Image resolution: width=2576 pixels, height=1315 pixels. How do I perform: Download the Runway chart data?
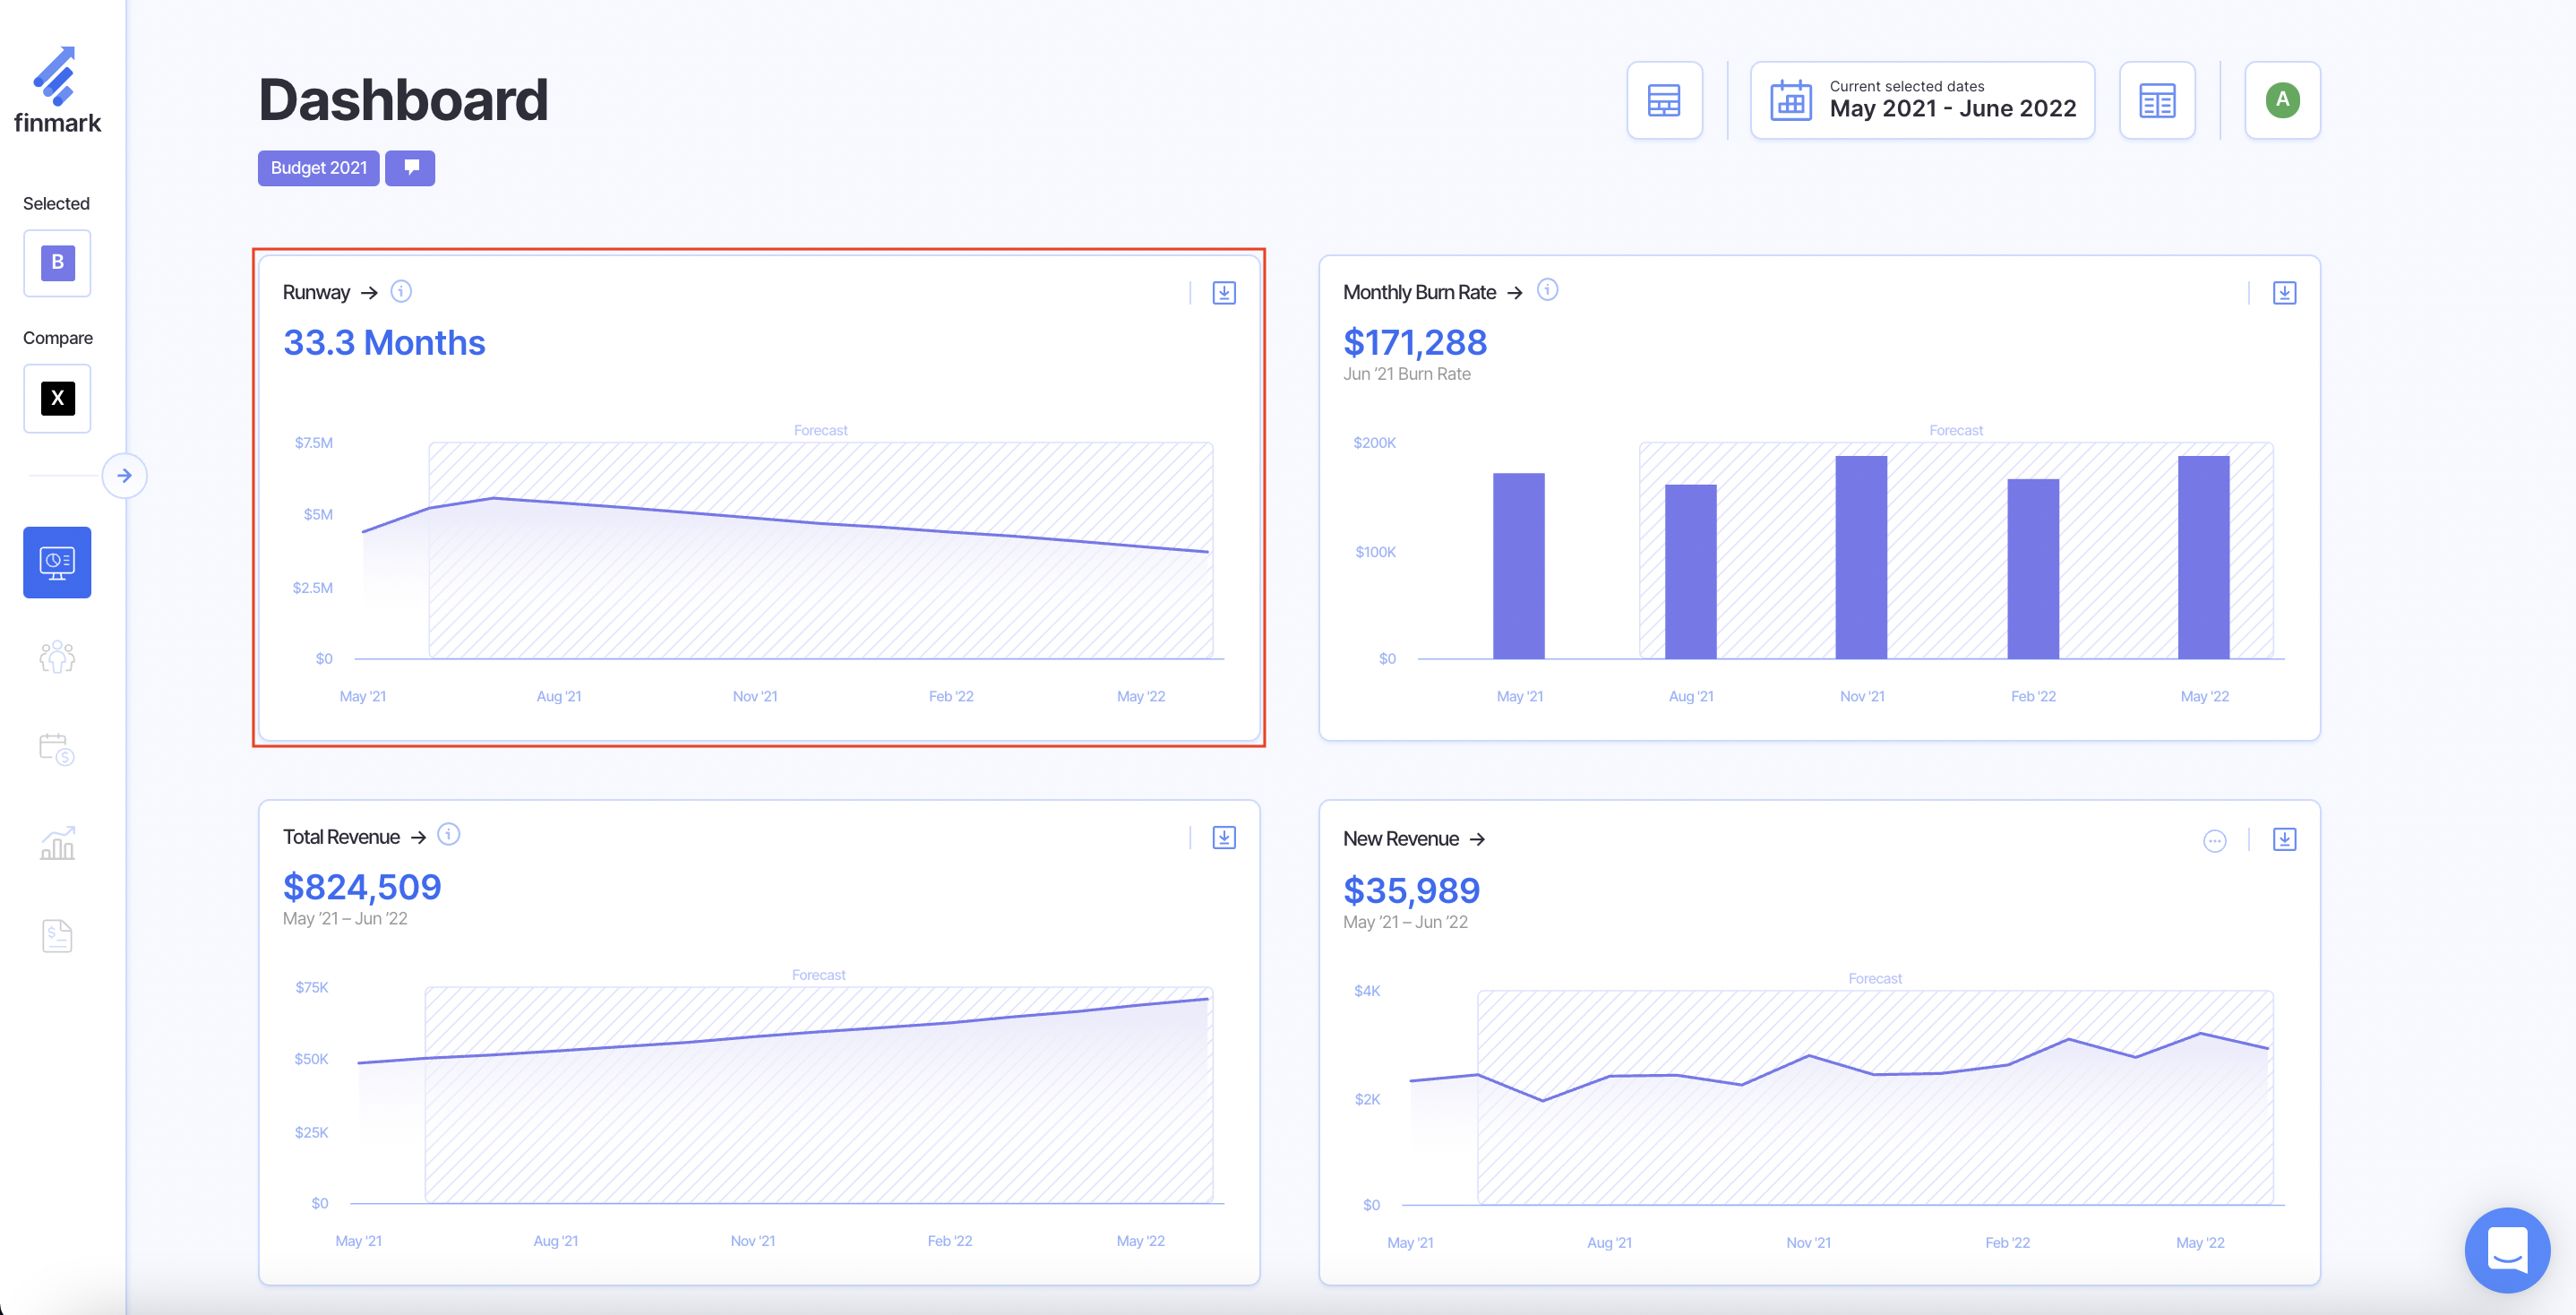pos(1224,293)
